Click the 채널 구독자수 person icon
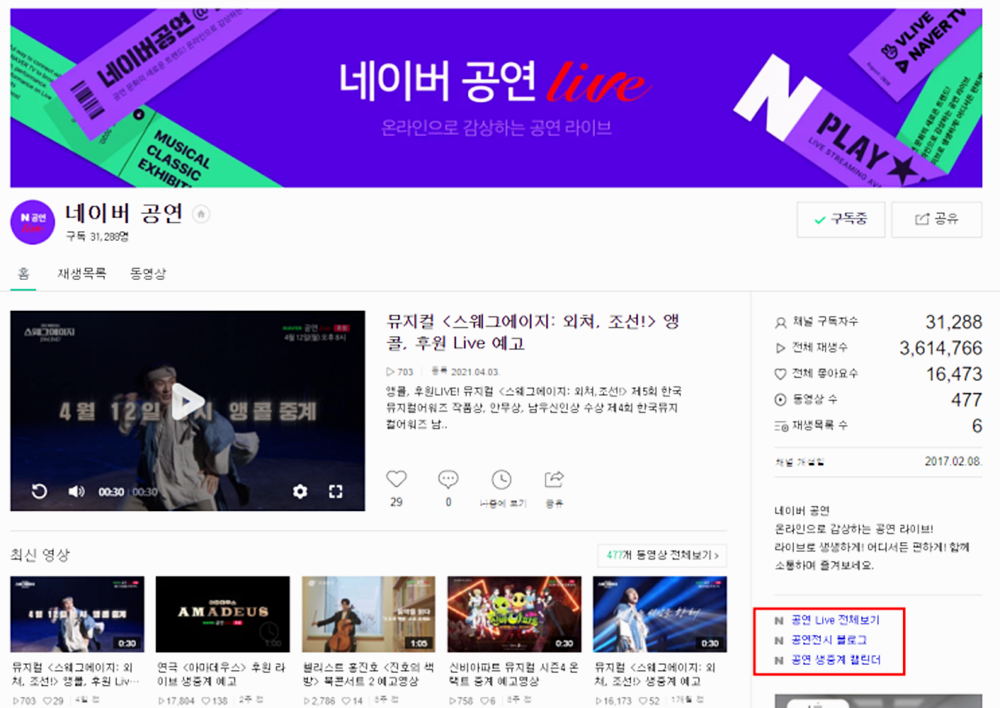Image resolution: width=1000 pixels, height=708 pixels. pos(780,322)
